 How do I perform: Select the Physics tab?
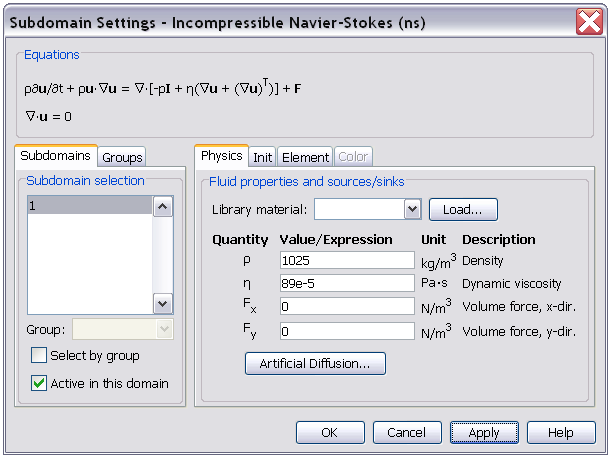[x=221, y=156]
